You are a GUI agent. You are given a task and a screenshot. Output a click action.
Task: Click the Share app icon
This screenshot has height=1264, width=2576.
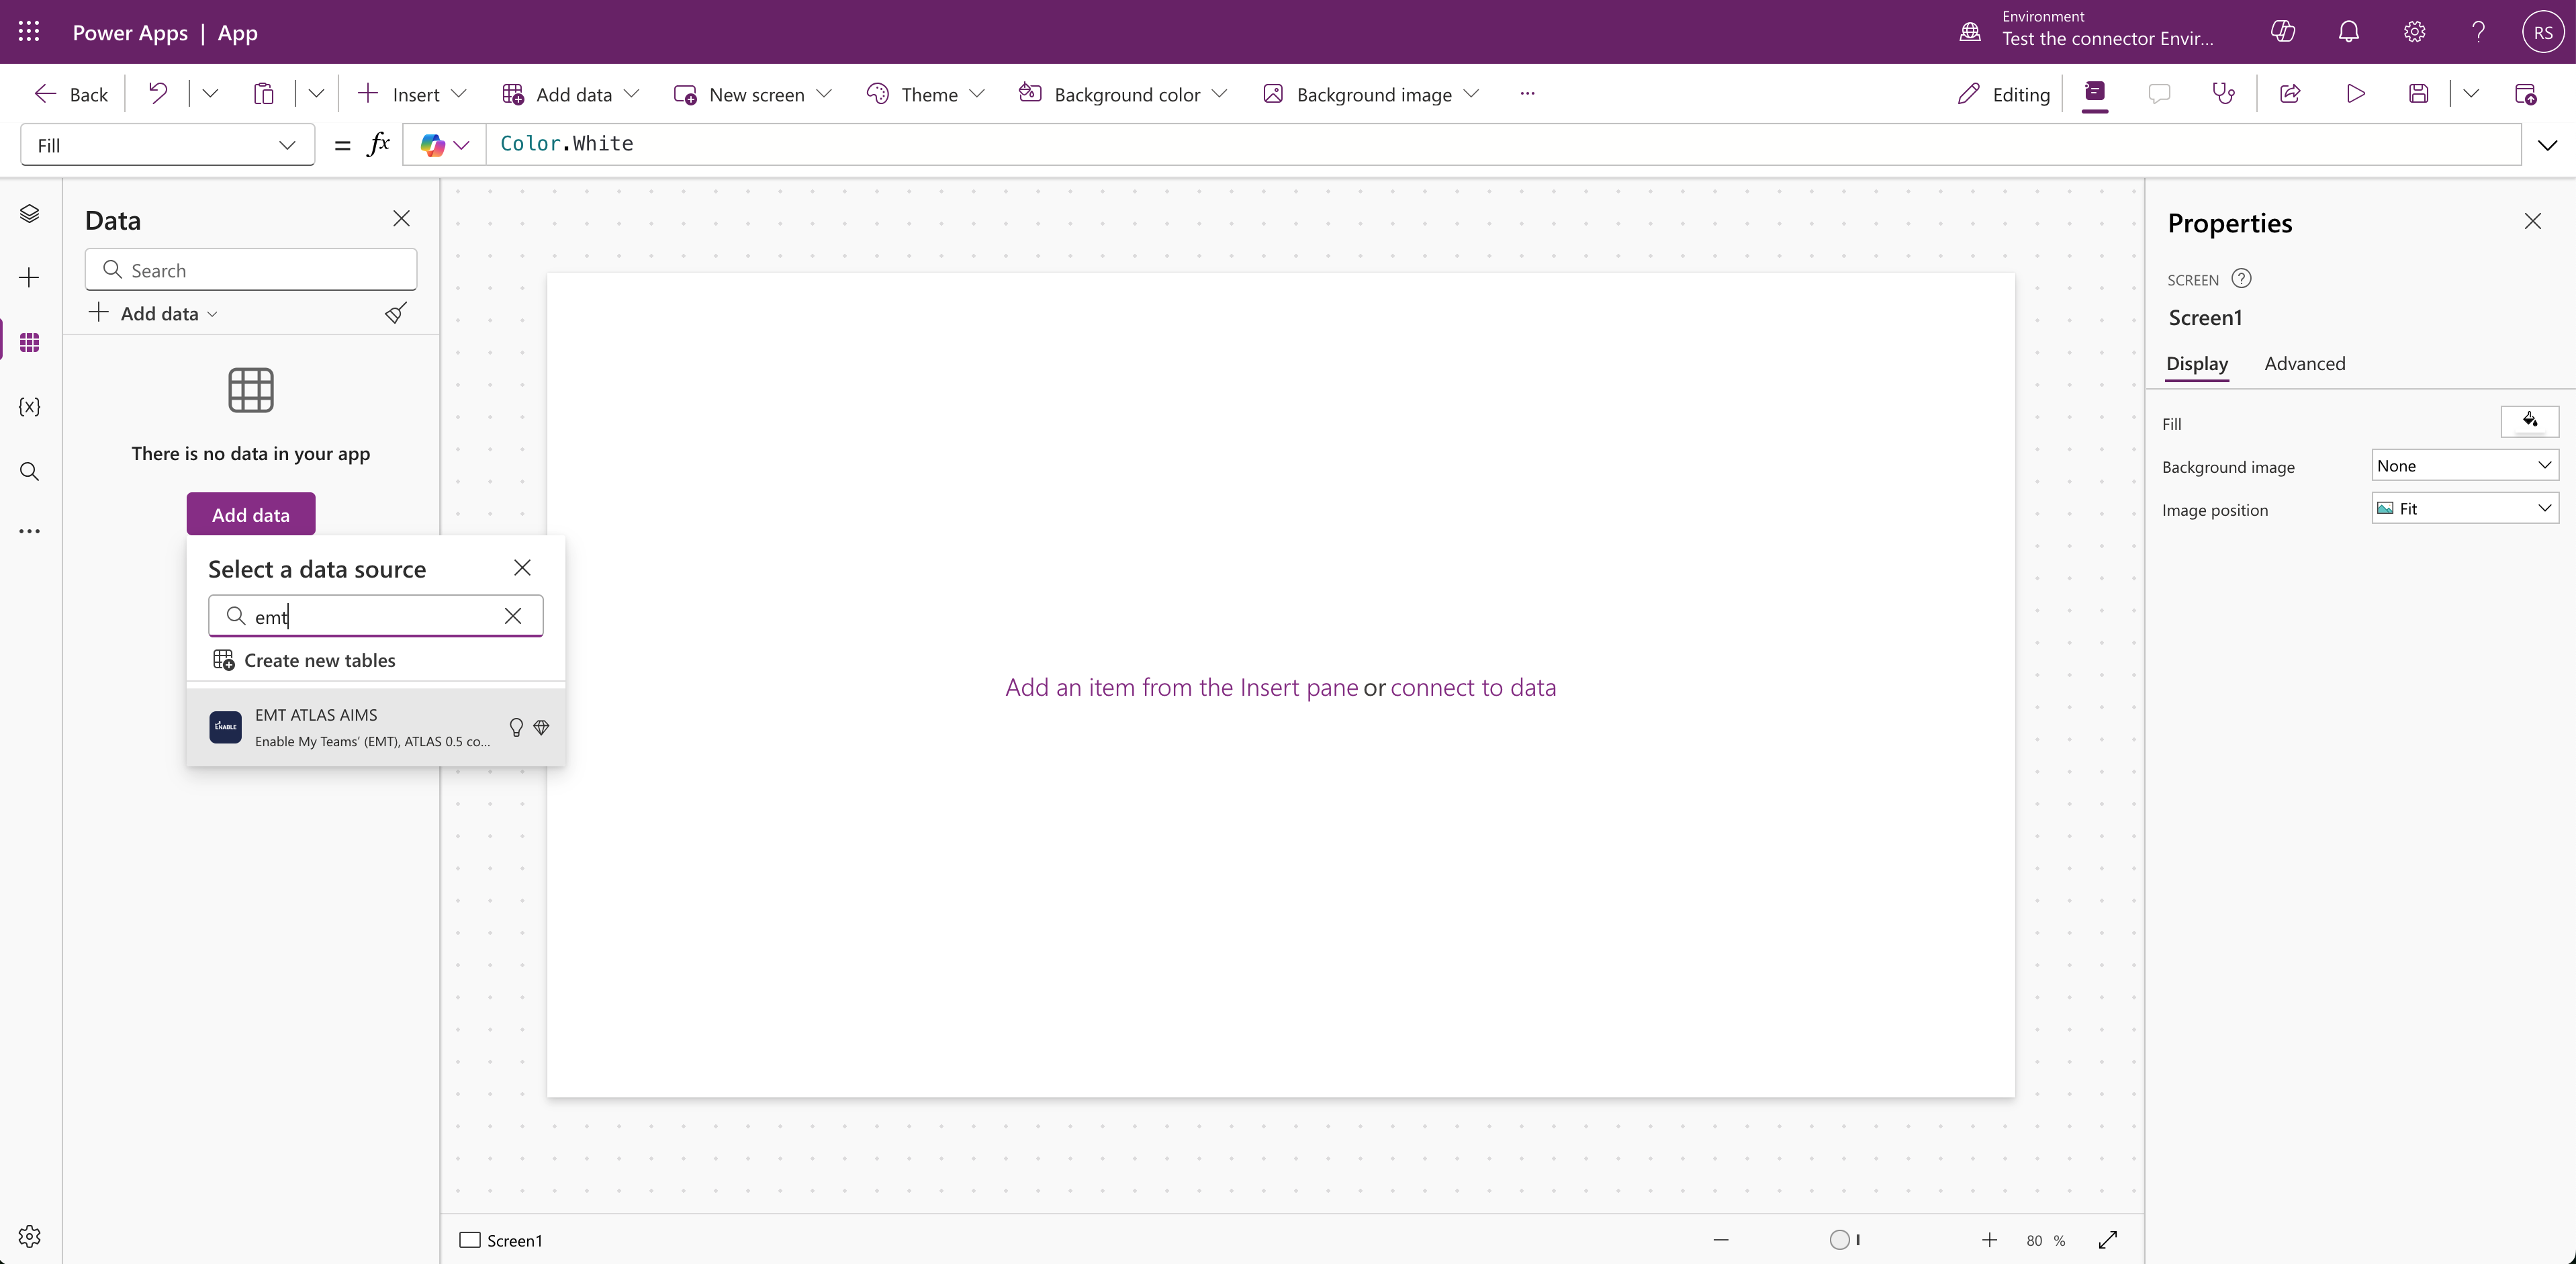(2290, 94)
